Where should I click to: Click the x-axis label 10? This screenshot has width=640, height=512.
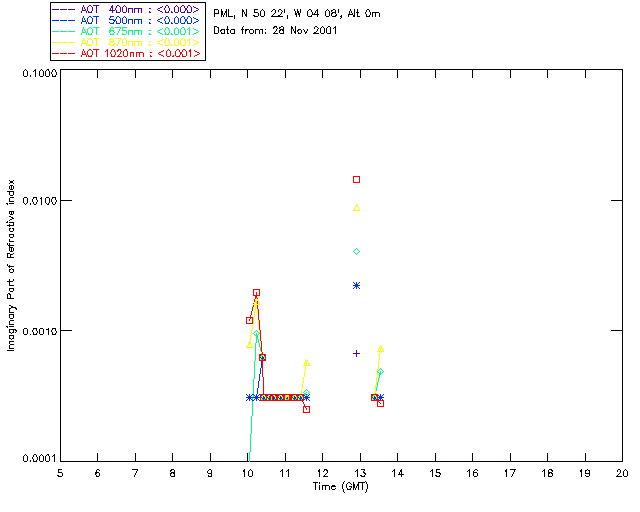click(x=248, y=473)
